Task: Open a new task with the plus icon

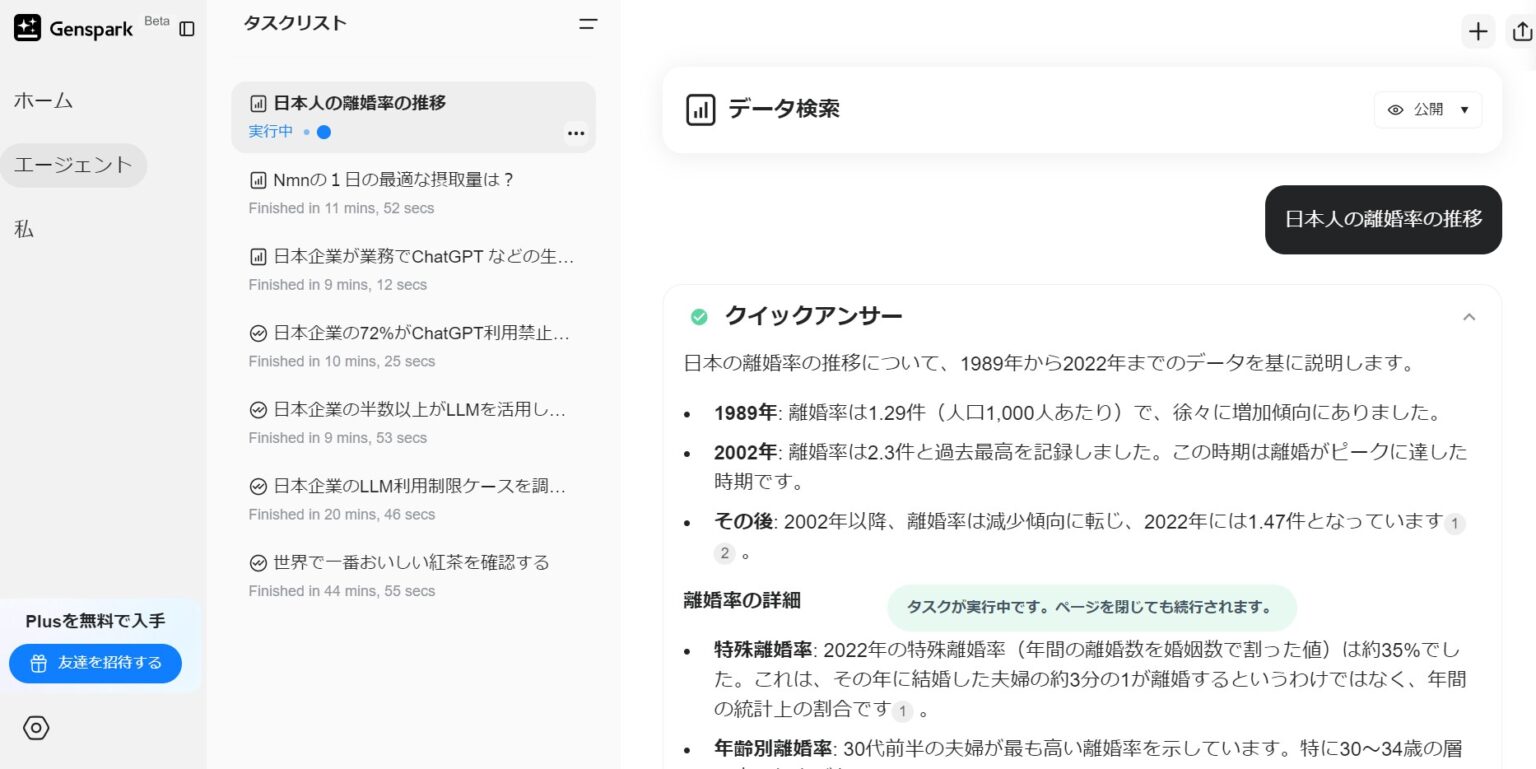Action: (x=1478, y=31)
